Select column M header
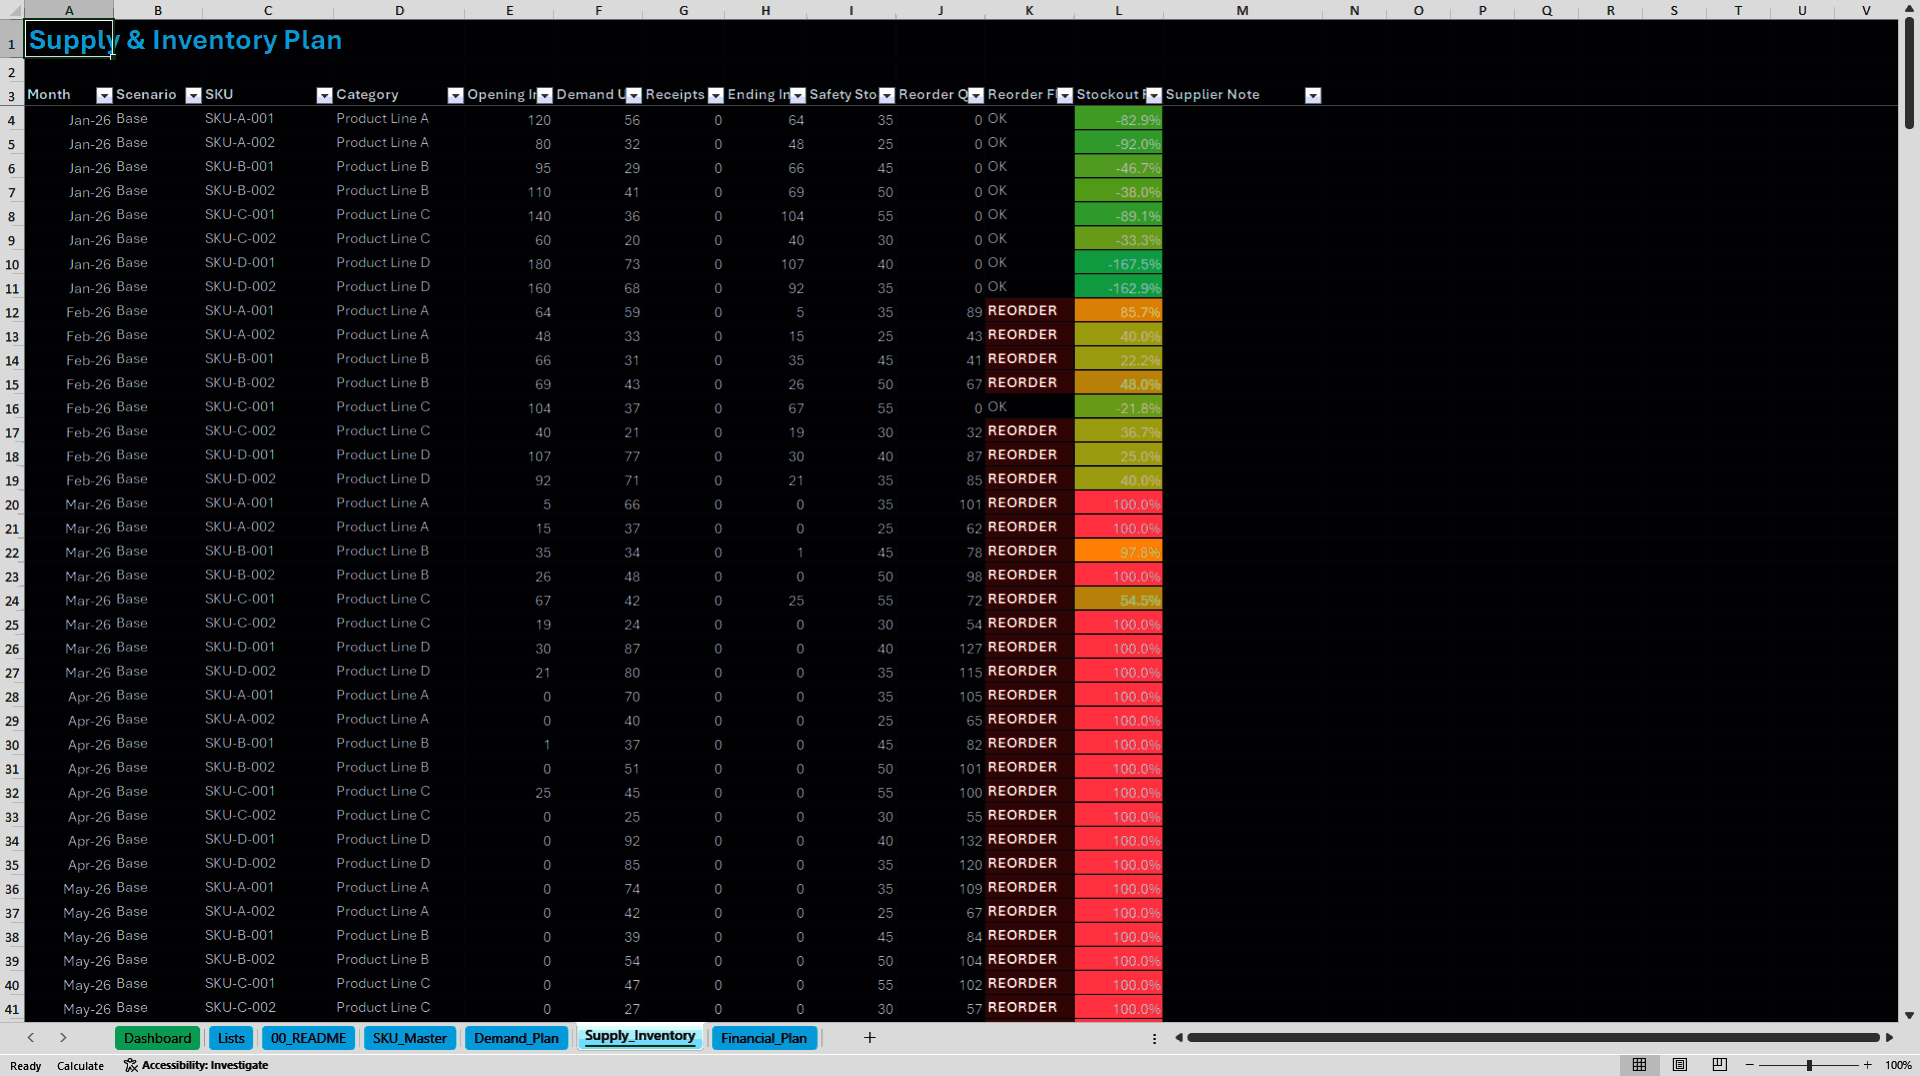The height and width of the screenshot is (1076, 1920). (x=1242, y=10)
